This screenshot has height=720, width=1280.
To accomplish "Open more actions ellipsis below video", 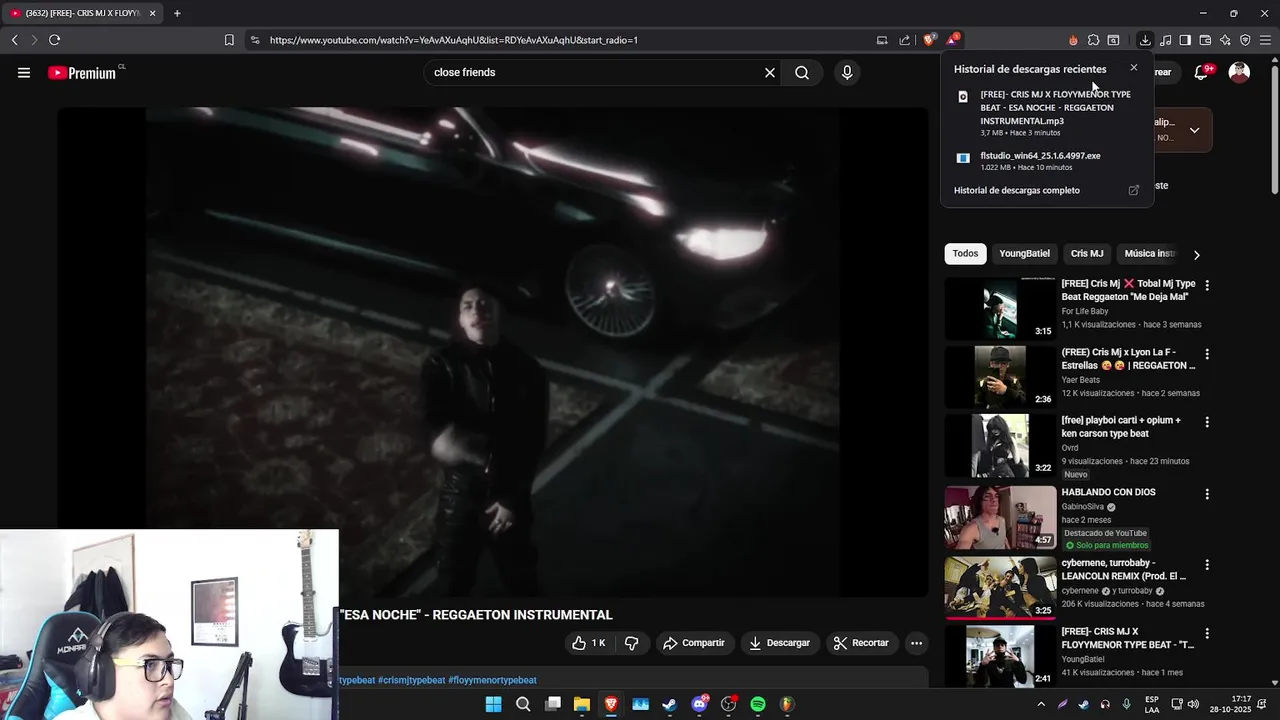I will point(916,643).
